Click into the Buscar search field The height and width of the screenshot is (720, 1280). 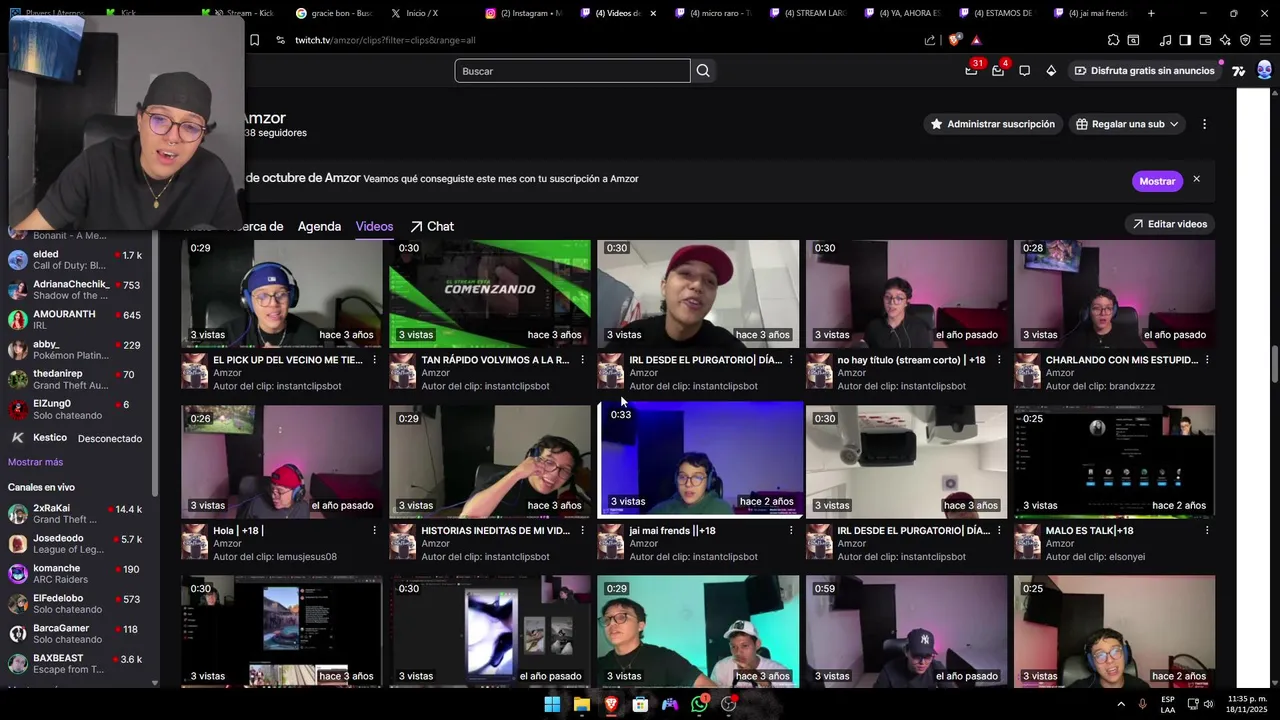coord(572,71)
